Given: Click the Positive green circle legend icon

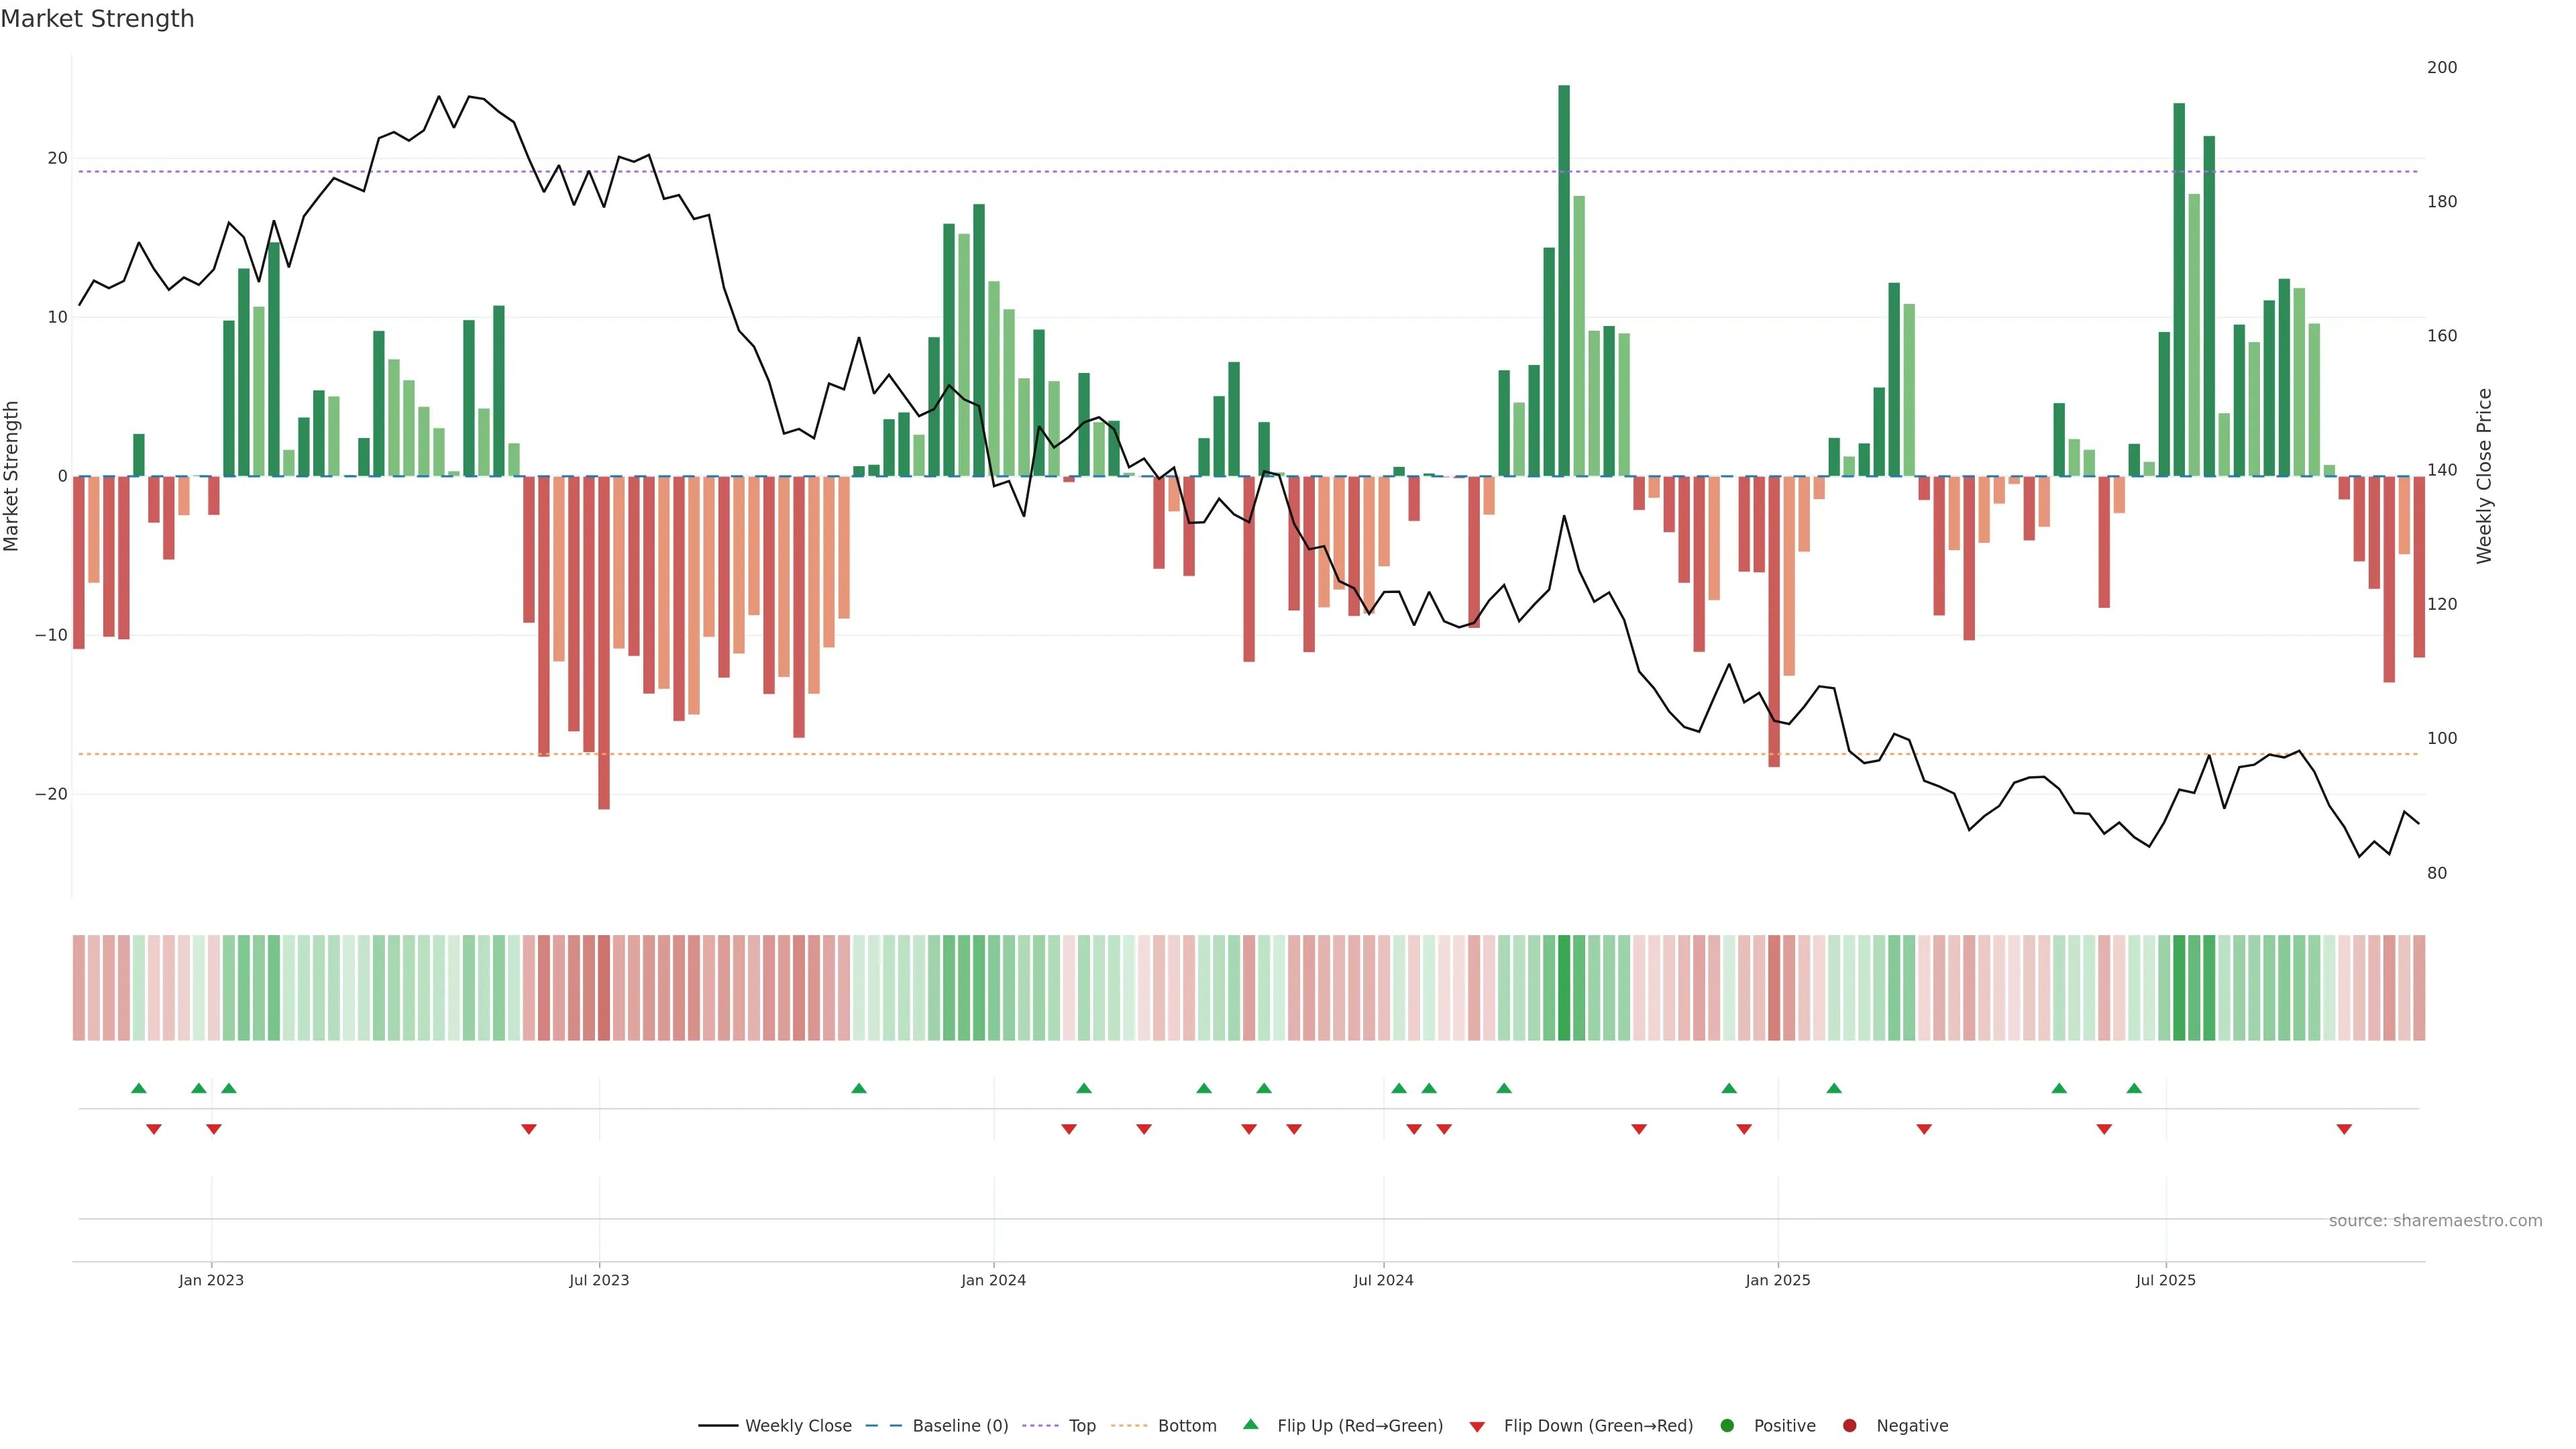Looking at the screenshot, I should point(1727,1426).
